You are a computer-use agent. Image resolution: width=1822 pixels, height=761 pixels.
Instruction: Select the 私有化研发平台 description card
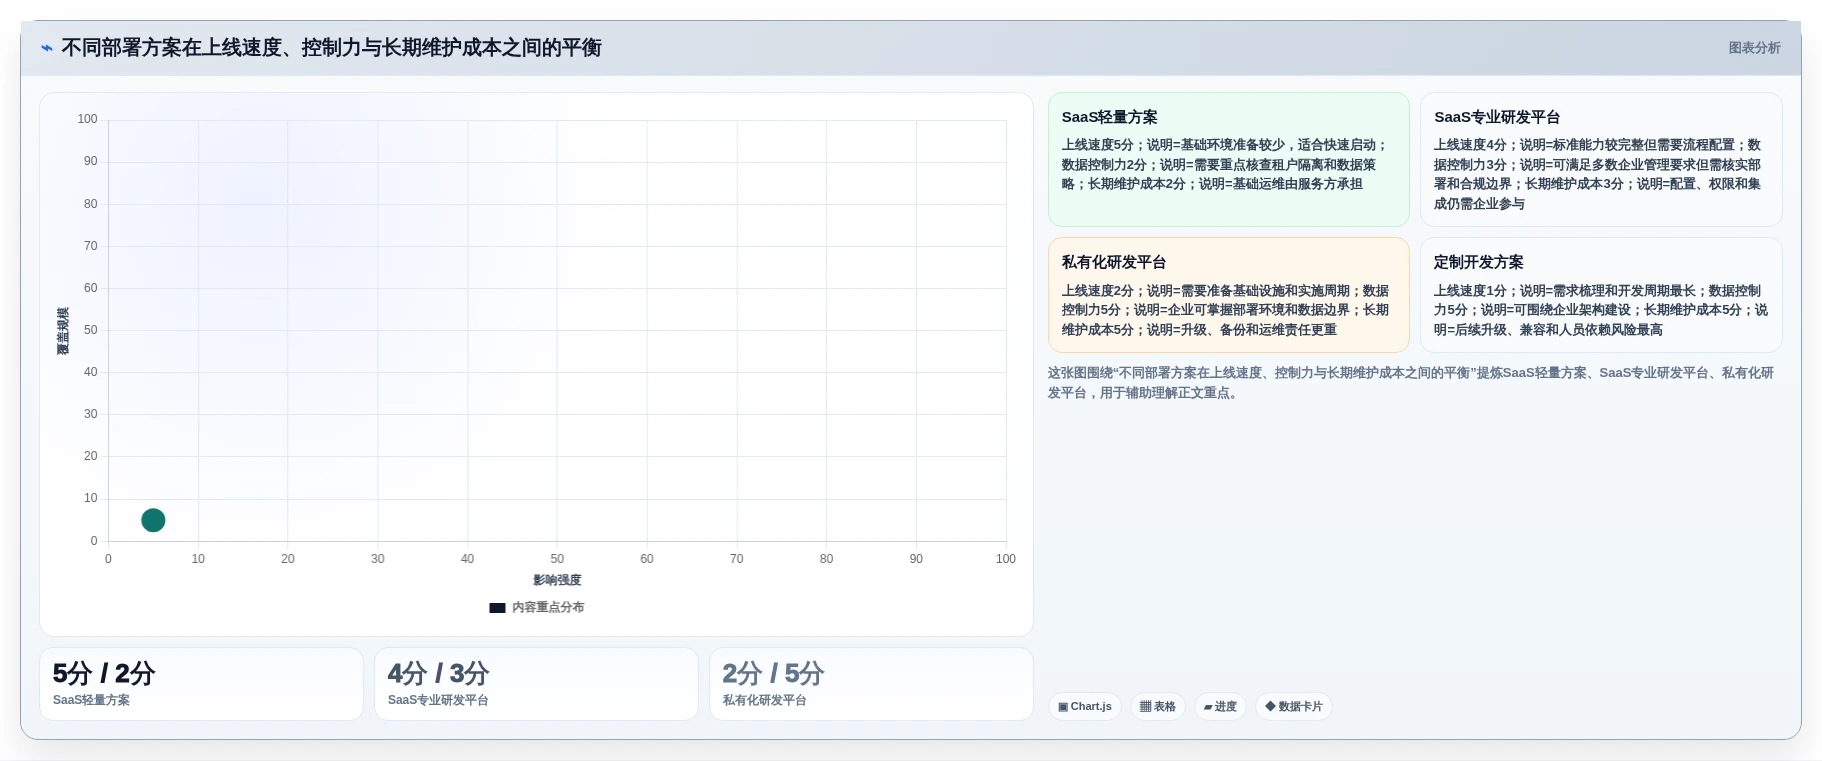tap(1228, 295)
